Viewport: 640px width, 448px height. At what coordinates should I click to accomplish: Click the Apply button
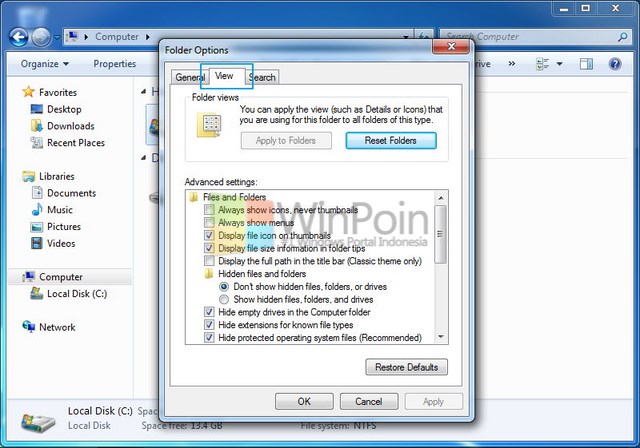[x=433, y=401]
